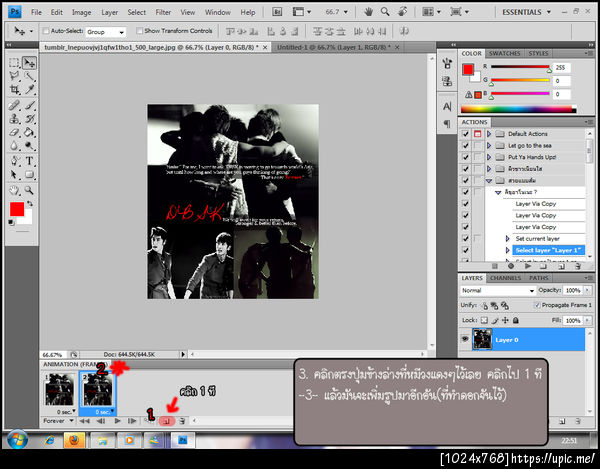Image resolution: width=600 pixels, height=469 pixels.
Task: Open Internet Explorer from the taskbar
Action: [49, 441]
